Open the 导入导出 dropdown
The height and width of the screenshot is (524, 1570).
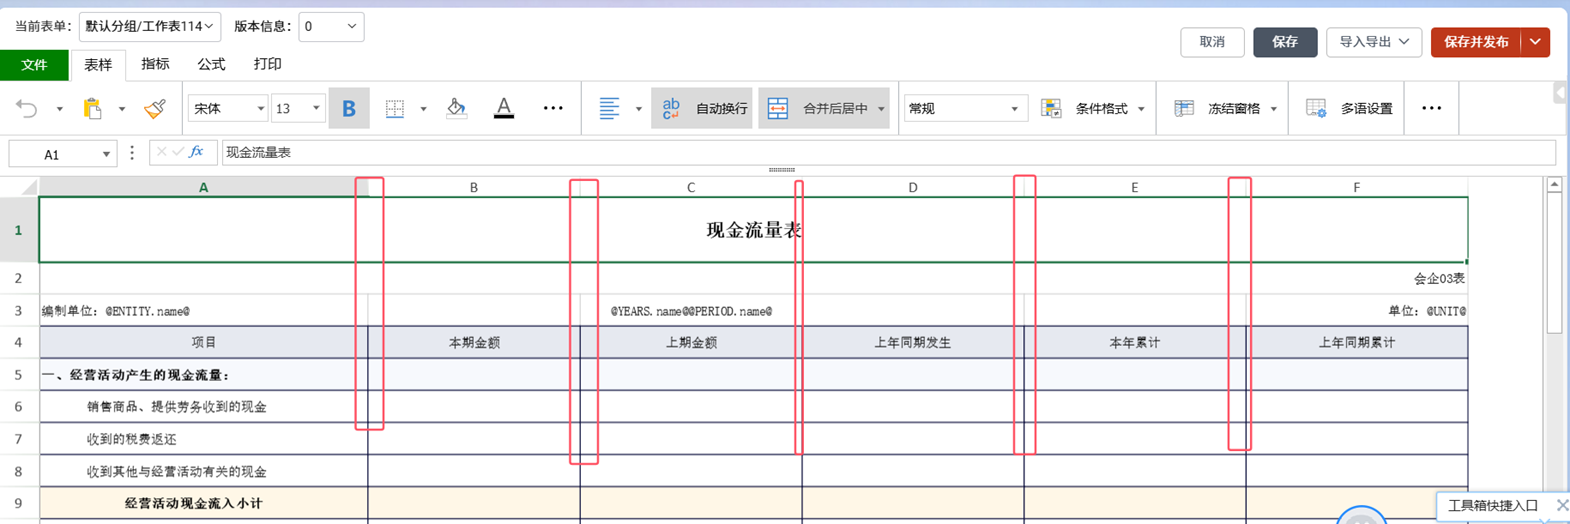coord(1374,42)
